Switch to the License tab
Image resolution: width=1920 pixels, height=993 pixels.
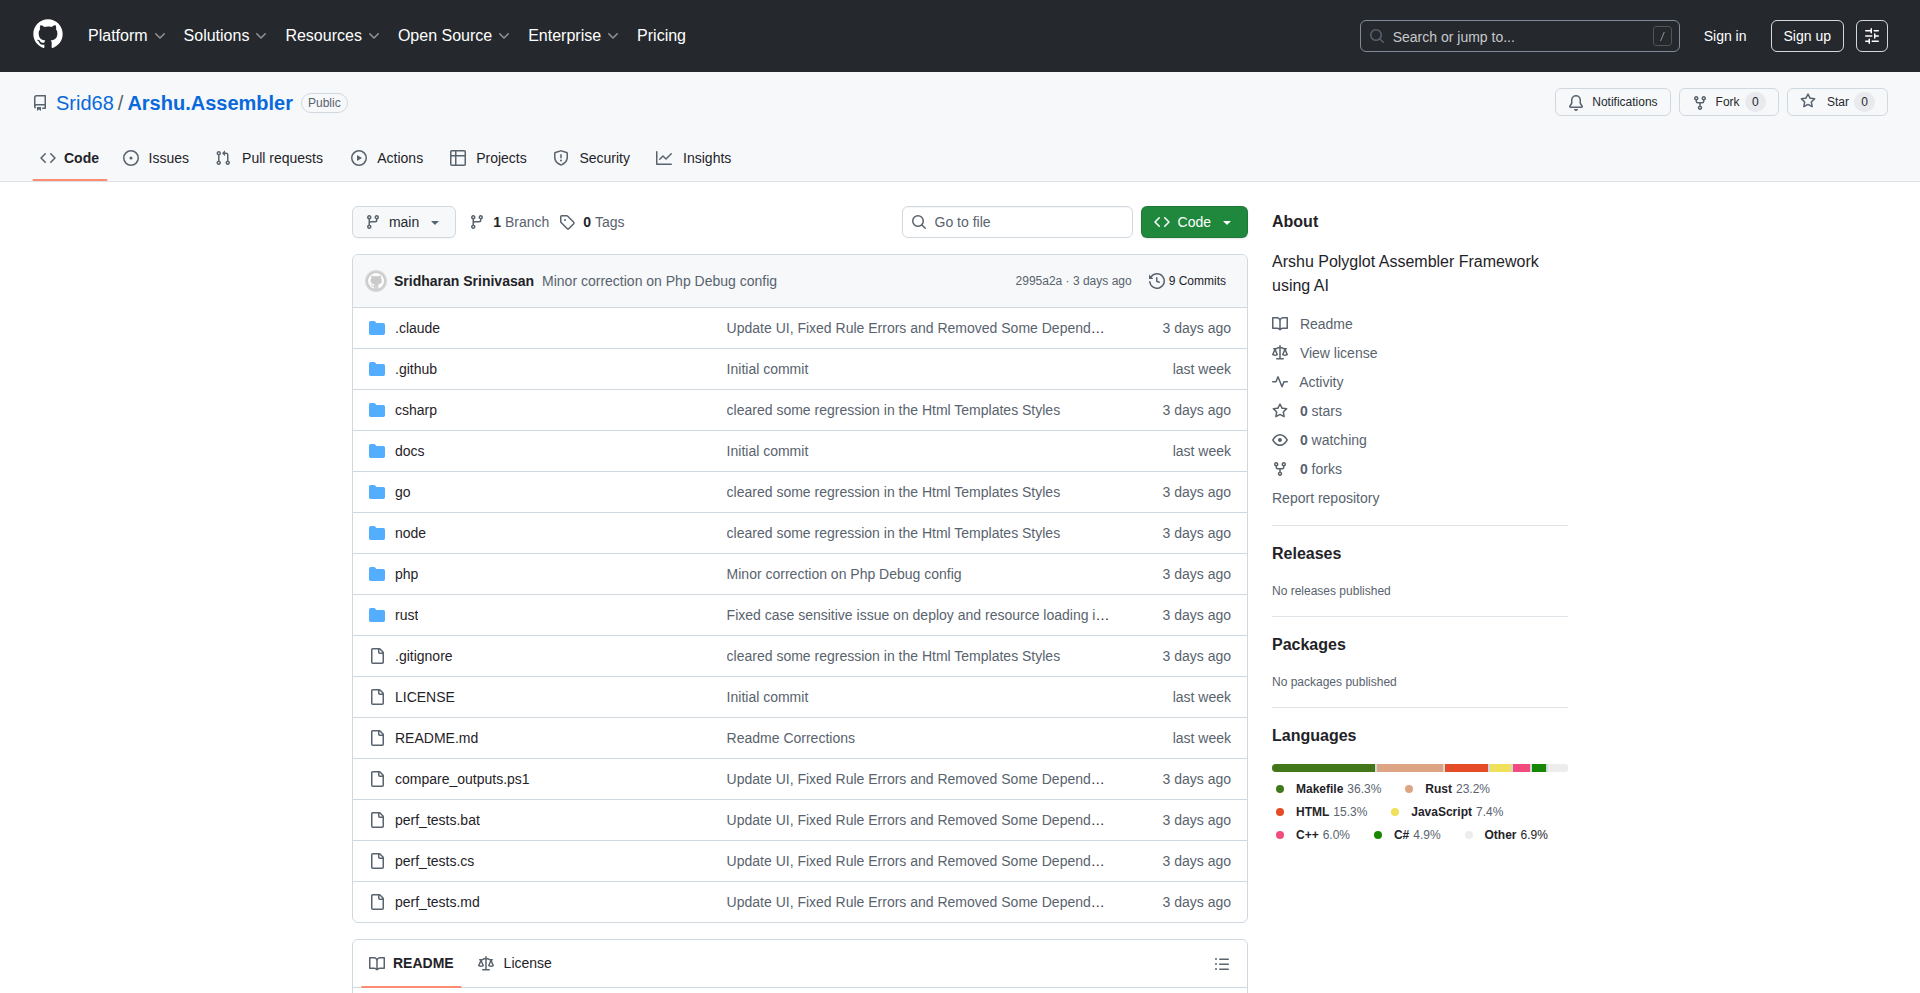pos(515,963)
